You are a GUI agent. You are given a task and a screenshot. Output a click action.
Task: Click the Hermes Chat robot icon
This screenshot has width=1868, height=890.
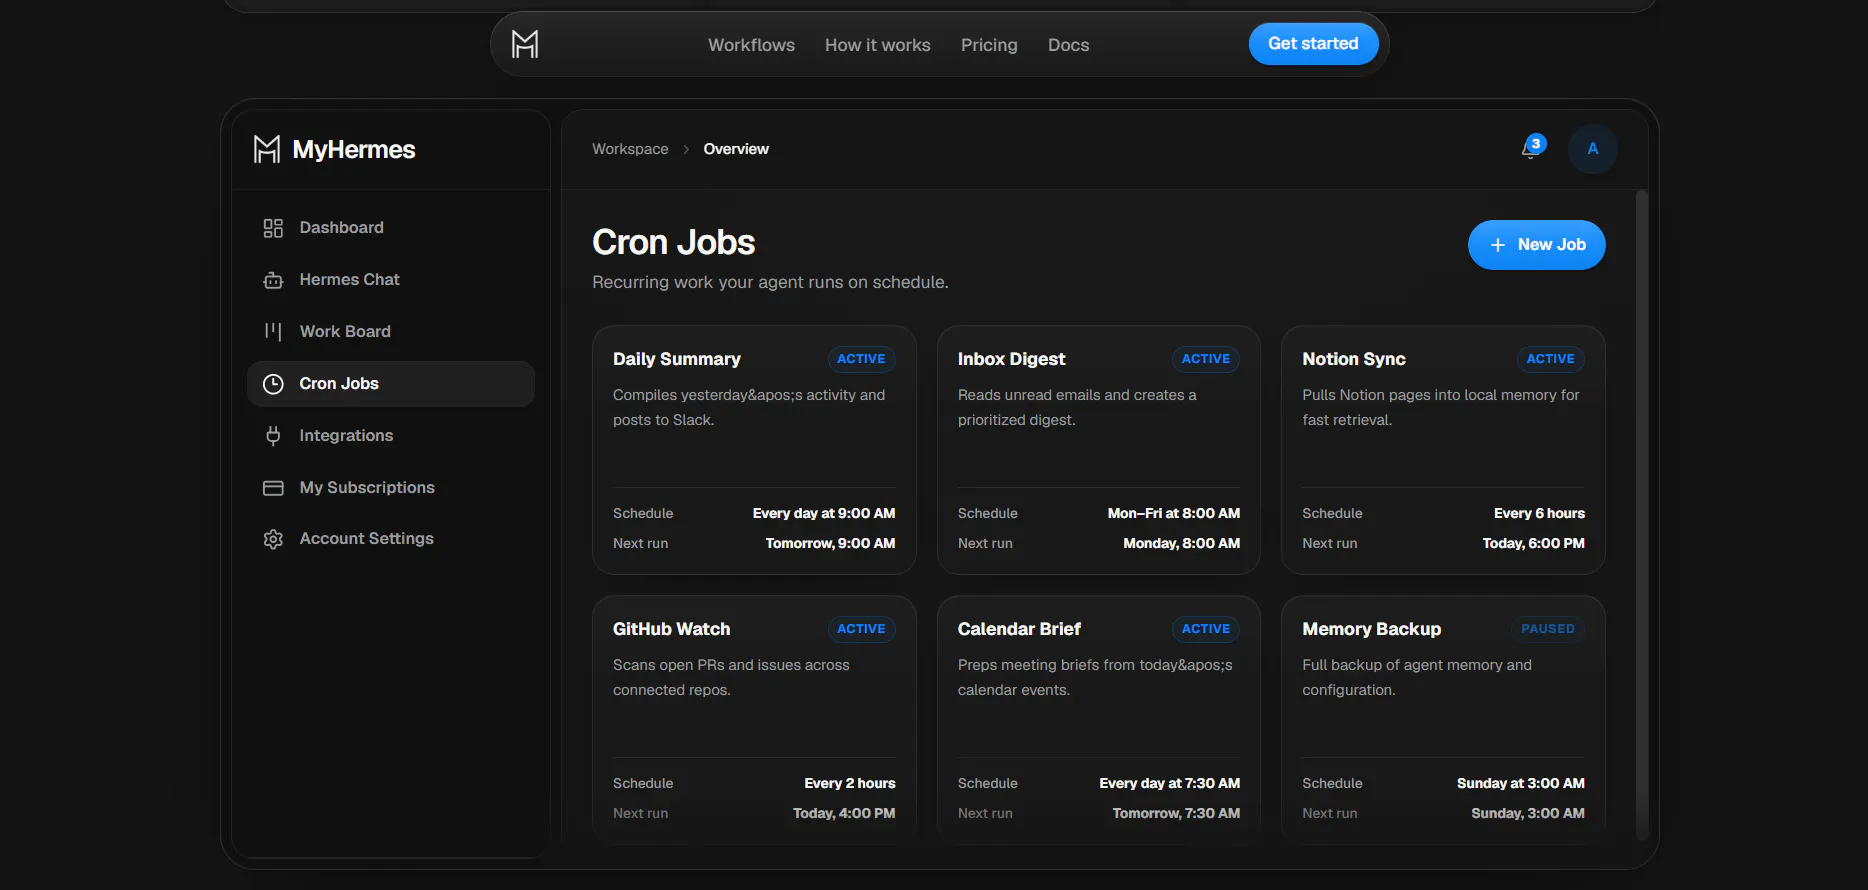tap(273, 280)
